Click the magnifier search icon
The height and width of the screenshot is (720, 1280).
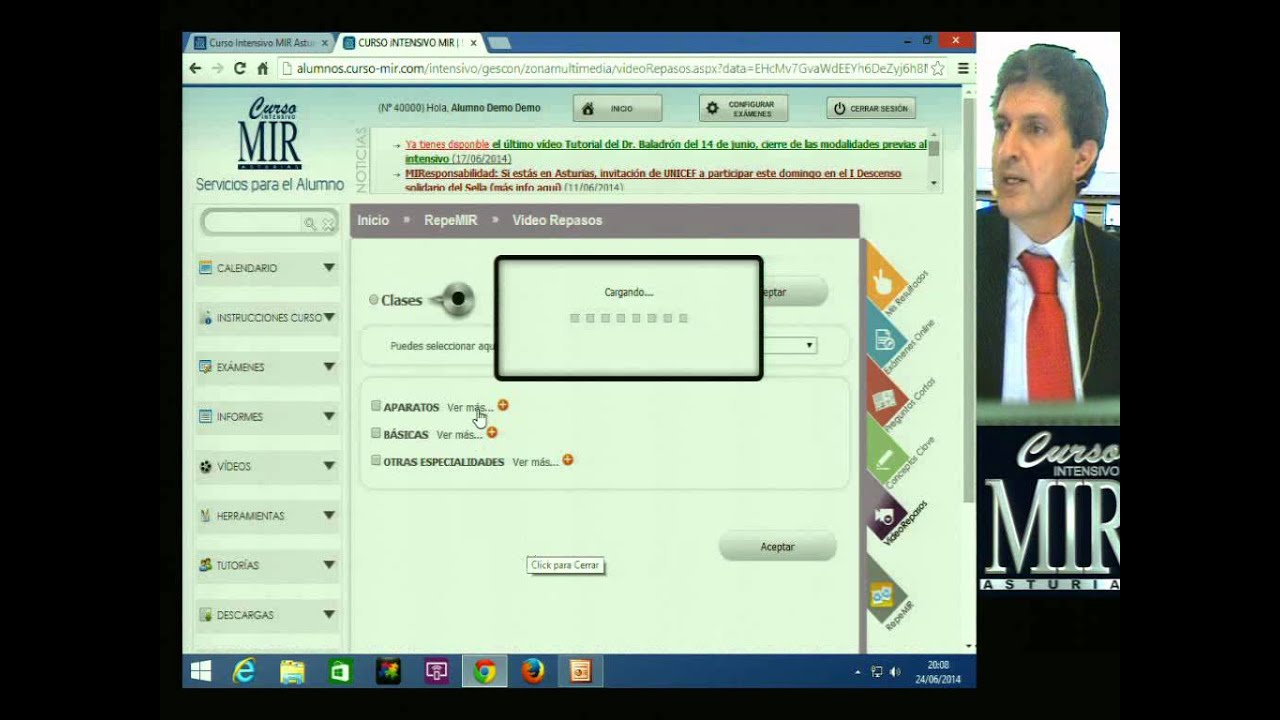tap(311, 224)
